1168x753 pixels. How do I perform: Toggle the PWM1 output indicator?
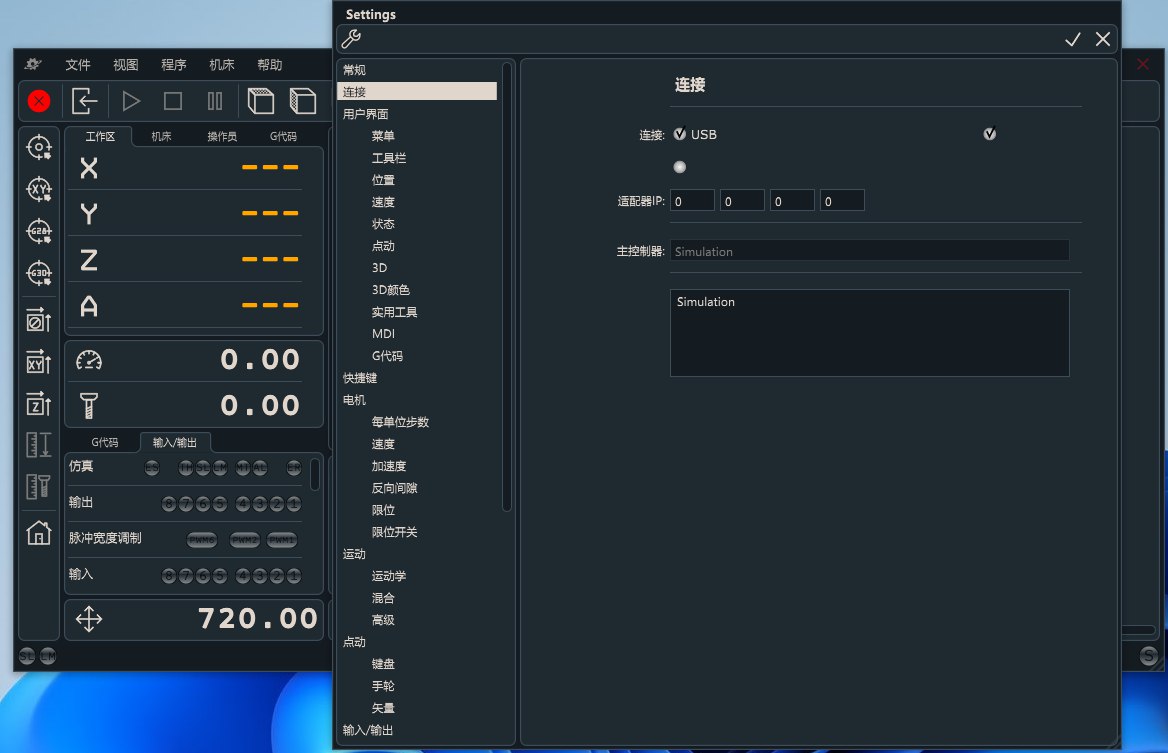click(282, 540)
